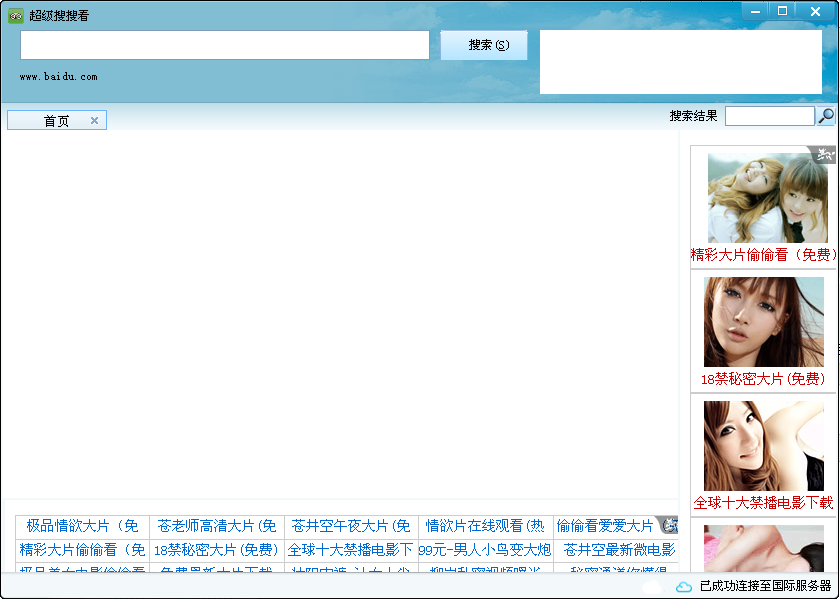This screenshot has width=840, height=600.
Task: Open 苍井空午夜大片 link in bottom table
Action: pos(351,526)
